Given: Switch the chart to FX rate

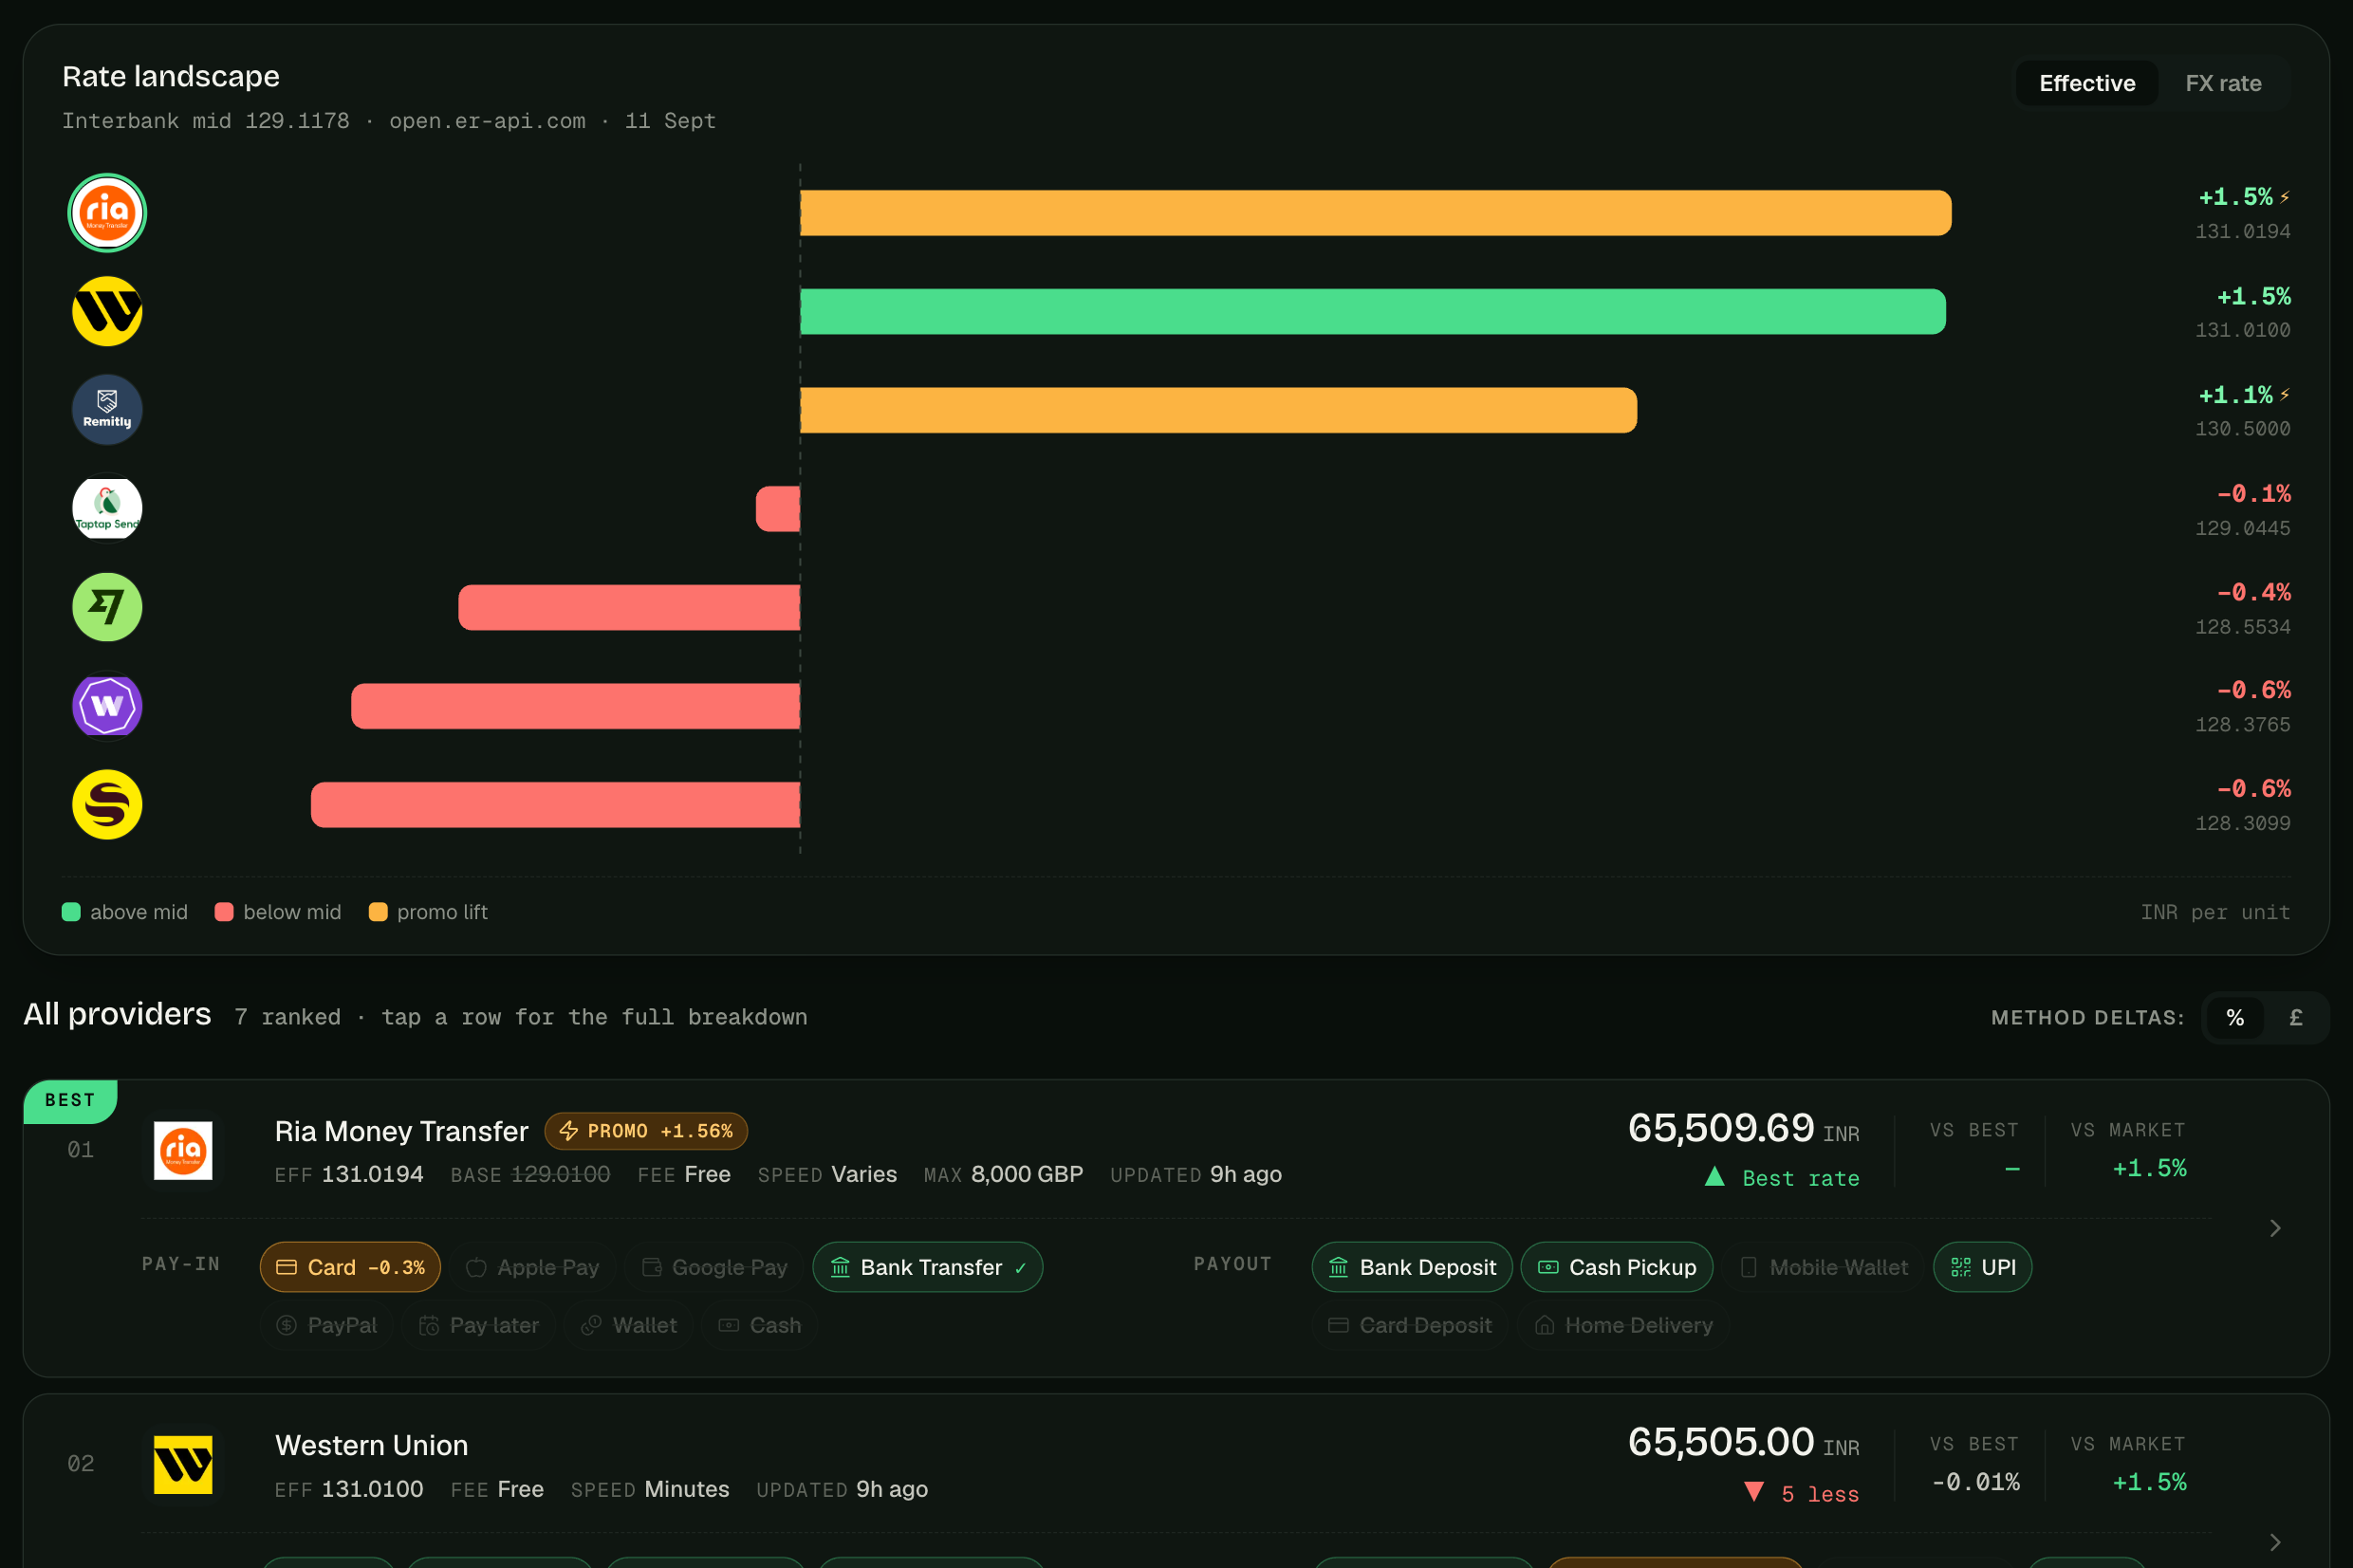Looking at the screenshot, I should click(x=2223, y=83).
